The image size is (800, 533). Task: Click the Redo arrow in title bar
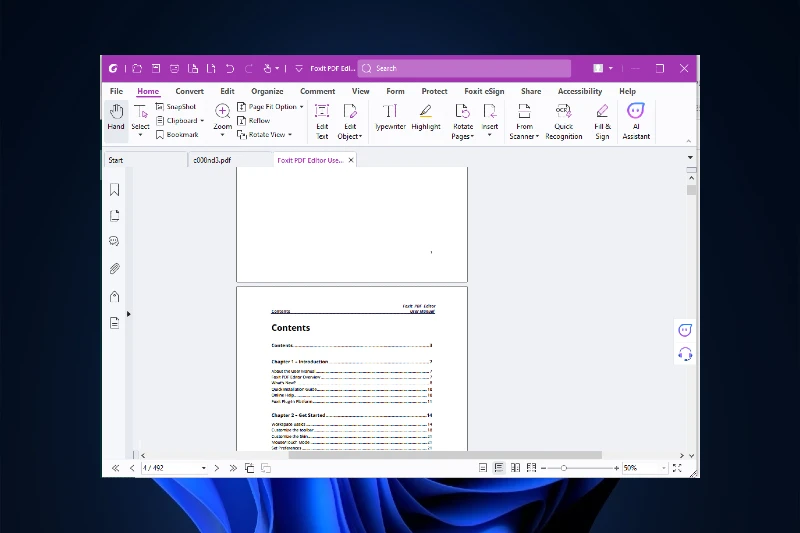pos(248,68)
